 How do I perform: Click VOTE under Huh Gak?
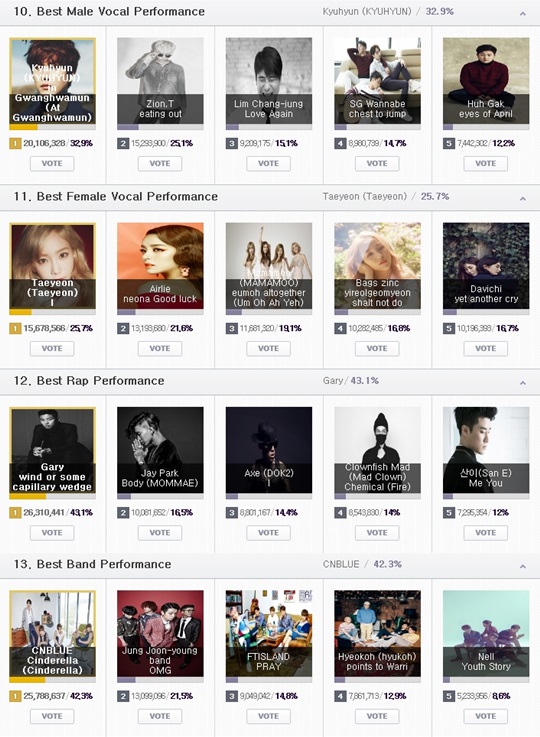pyautogui.click(x=485, y=164)
